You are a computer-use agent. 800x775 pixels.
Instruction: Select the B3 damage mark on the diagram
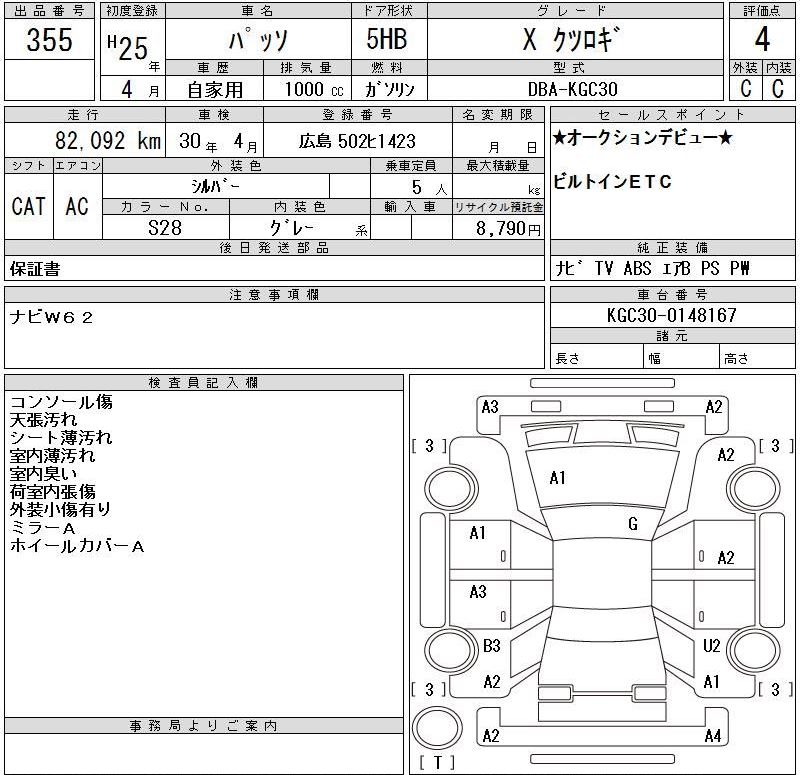[491, 646]
